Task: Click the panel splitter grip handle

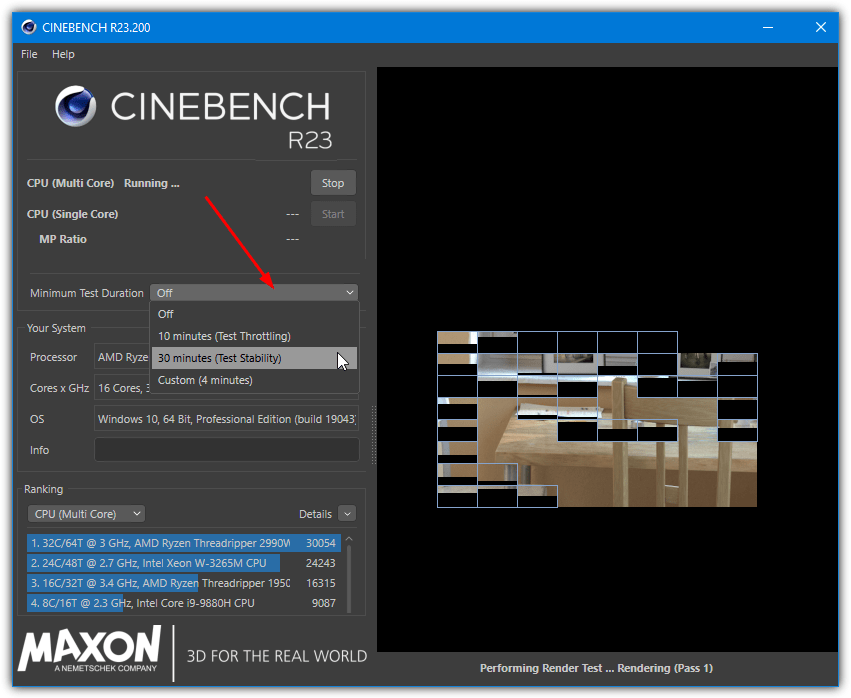Action: [374, 435]
